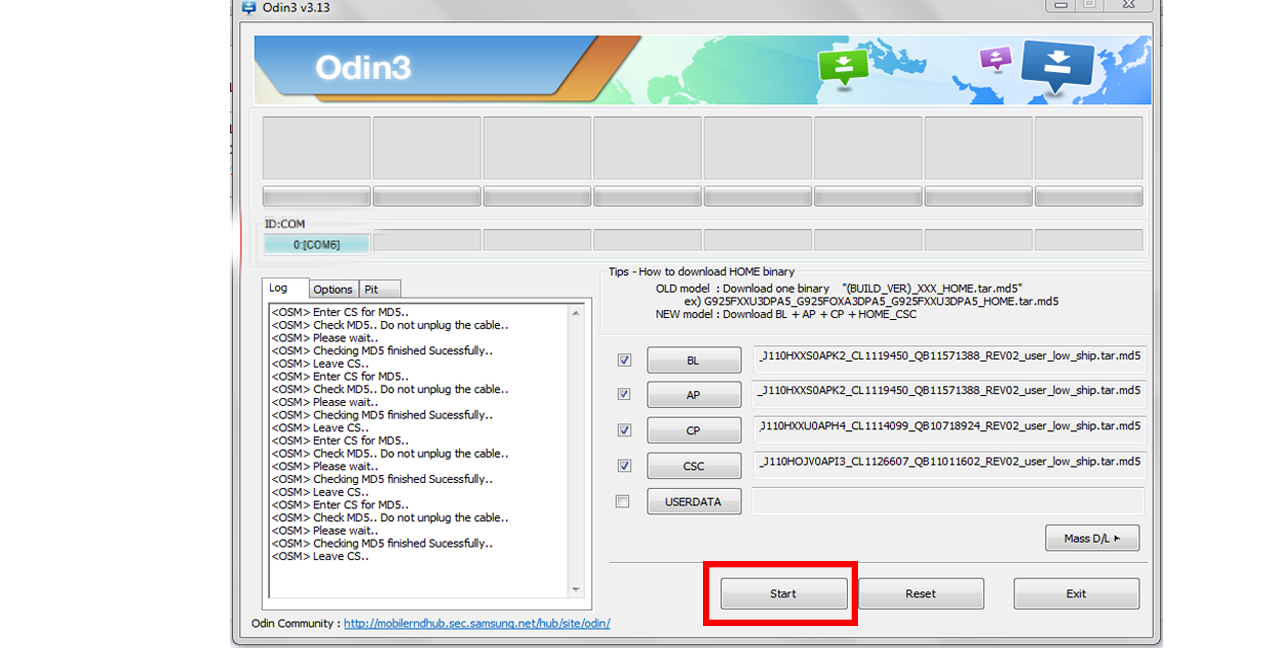Choose a file with the USERDATA button
This screenshot has height=648, width=1282.
(x=694, y=501)
